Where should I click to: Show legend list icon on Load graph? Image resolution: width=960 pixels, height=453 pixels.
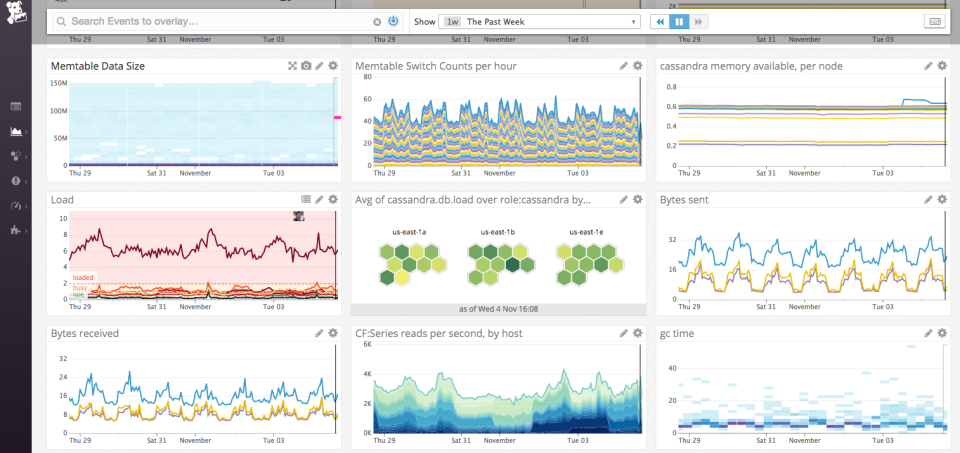pos(306,199)
